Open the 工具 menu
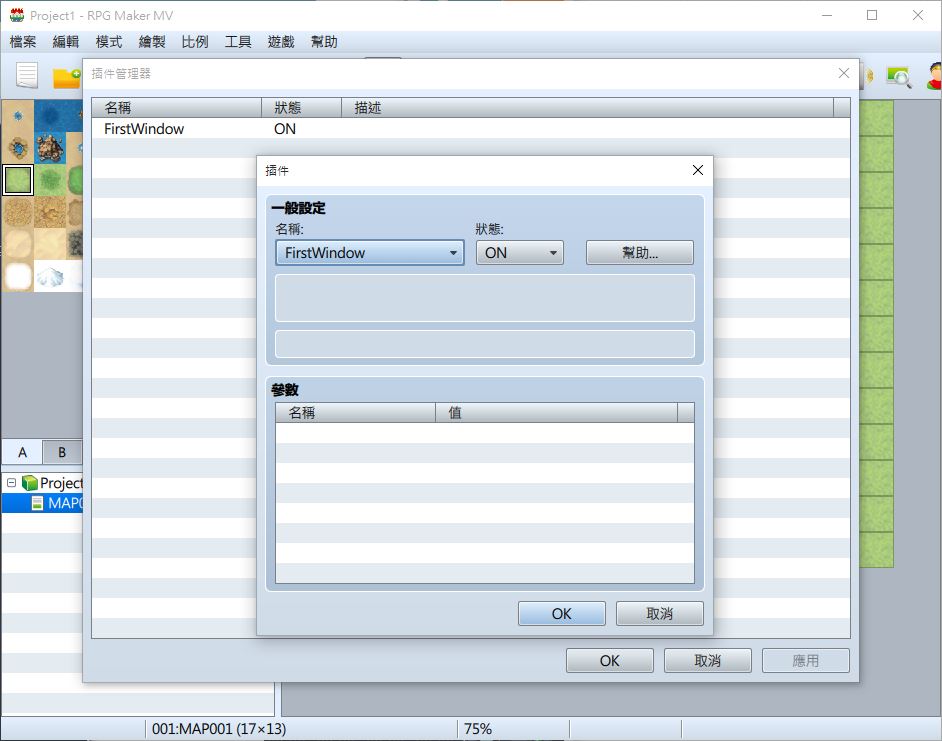This screenshot has width=942, height=741. tap(238, 41)
